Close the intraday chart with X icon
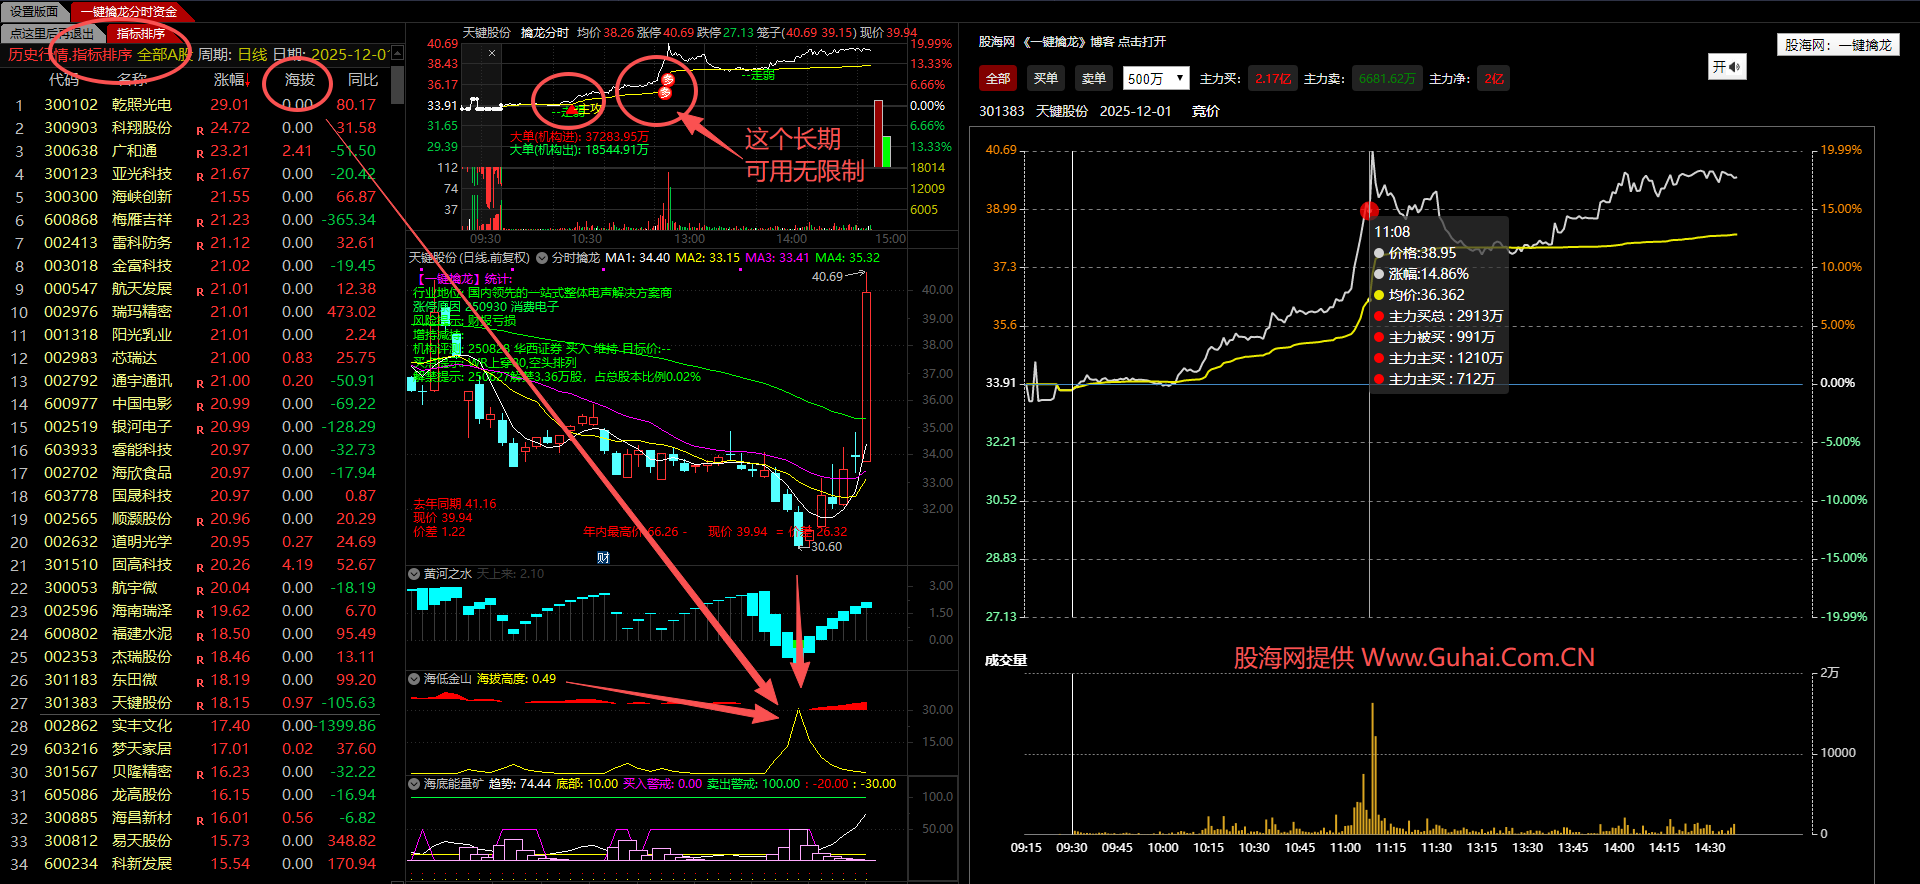The height and width of the screenshot is (884, 1920). [x=491, y=53]
